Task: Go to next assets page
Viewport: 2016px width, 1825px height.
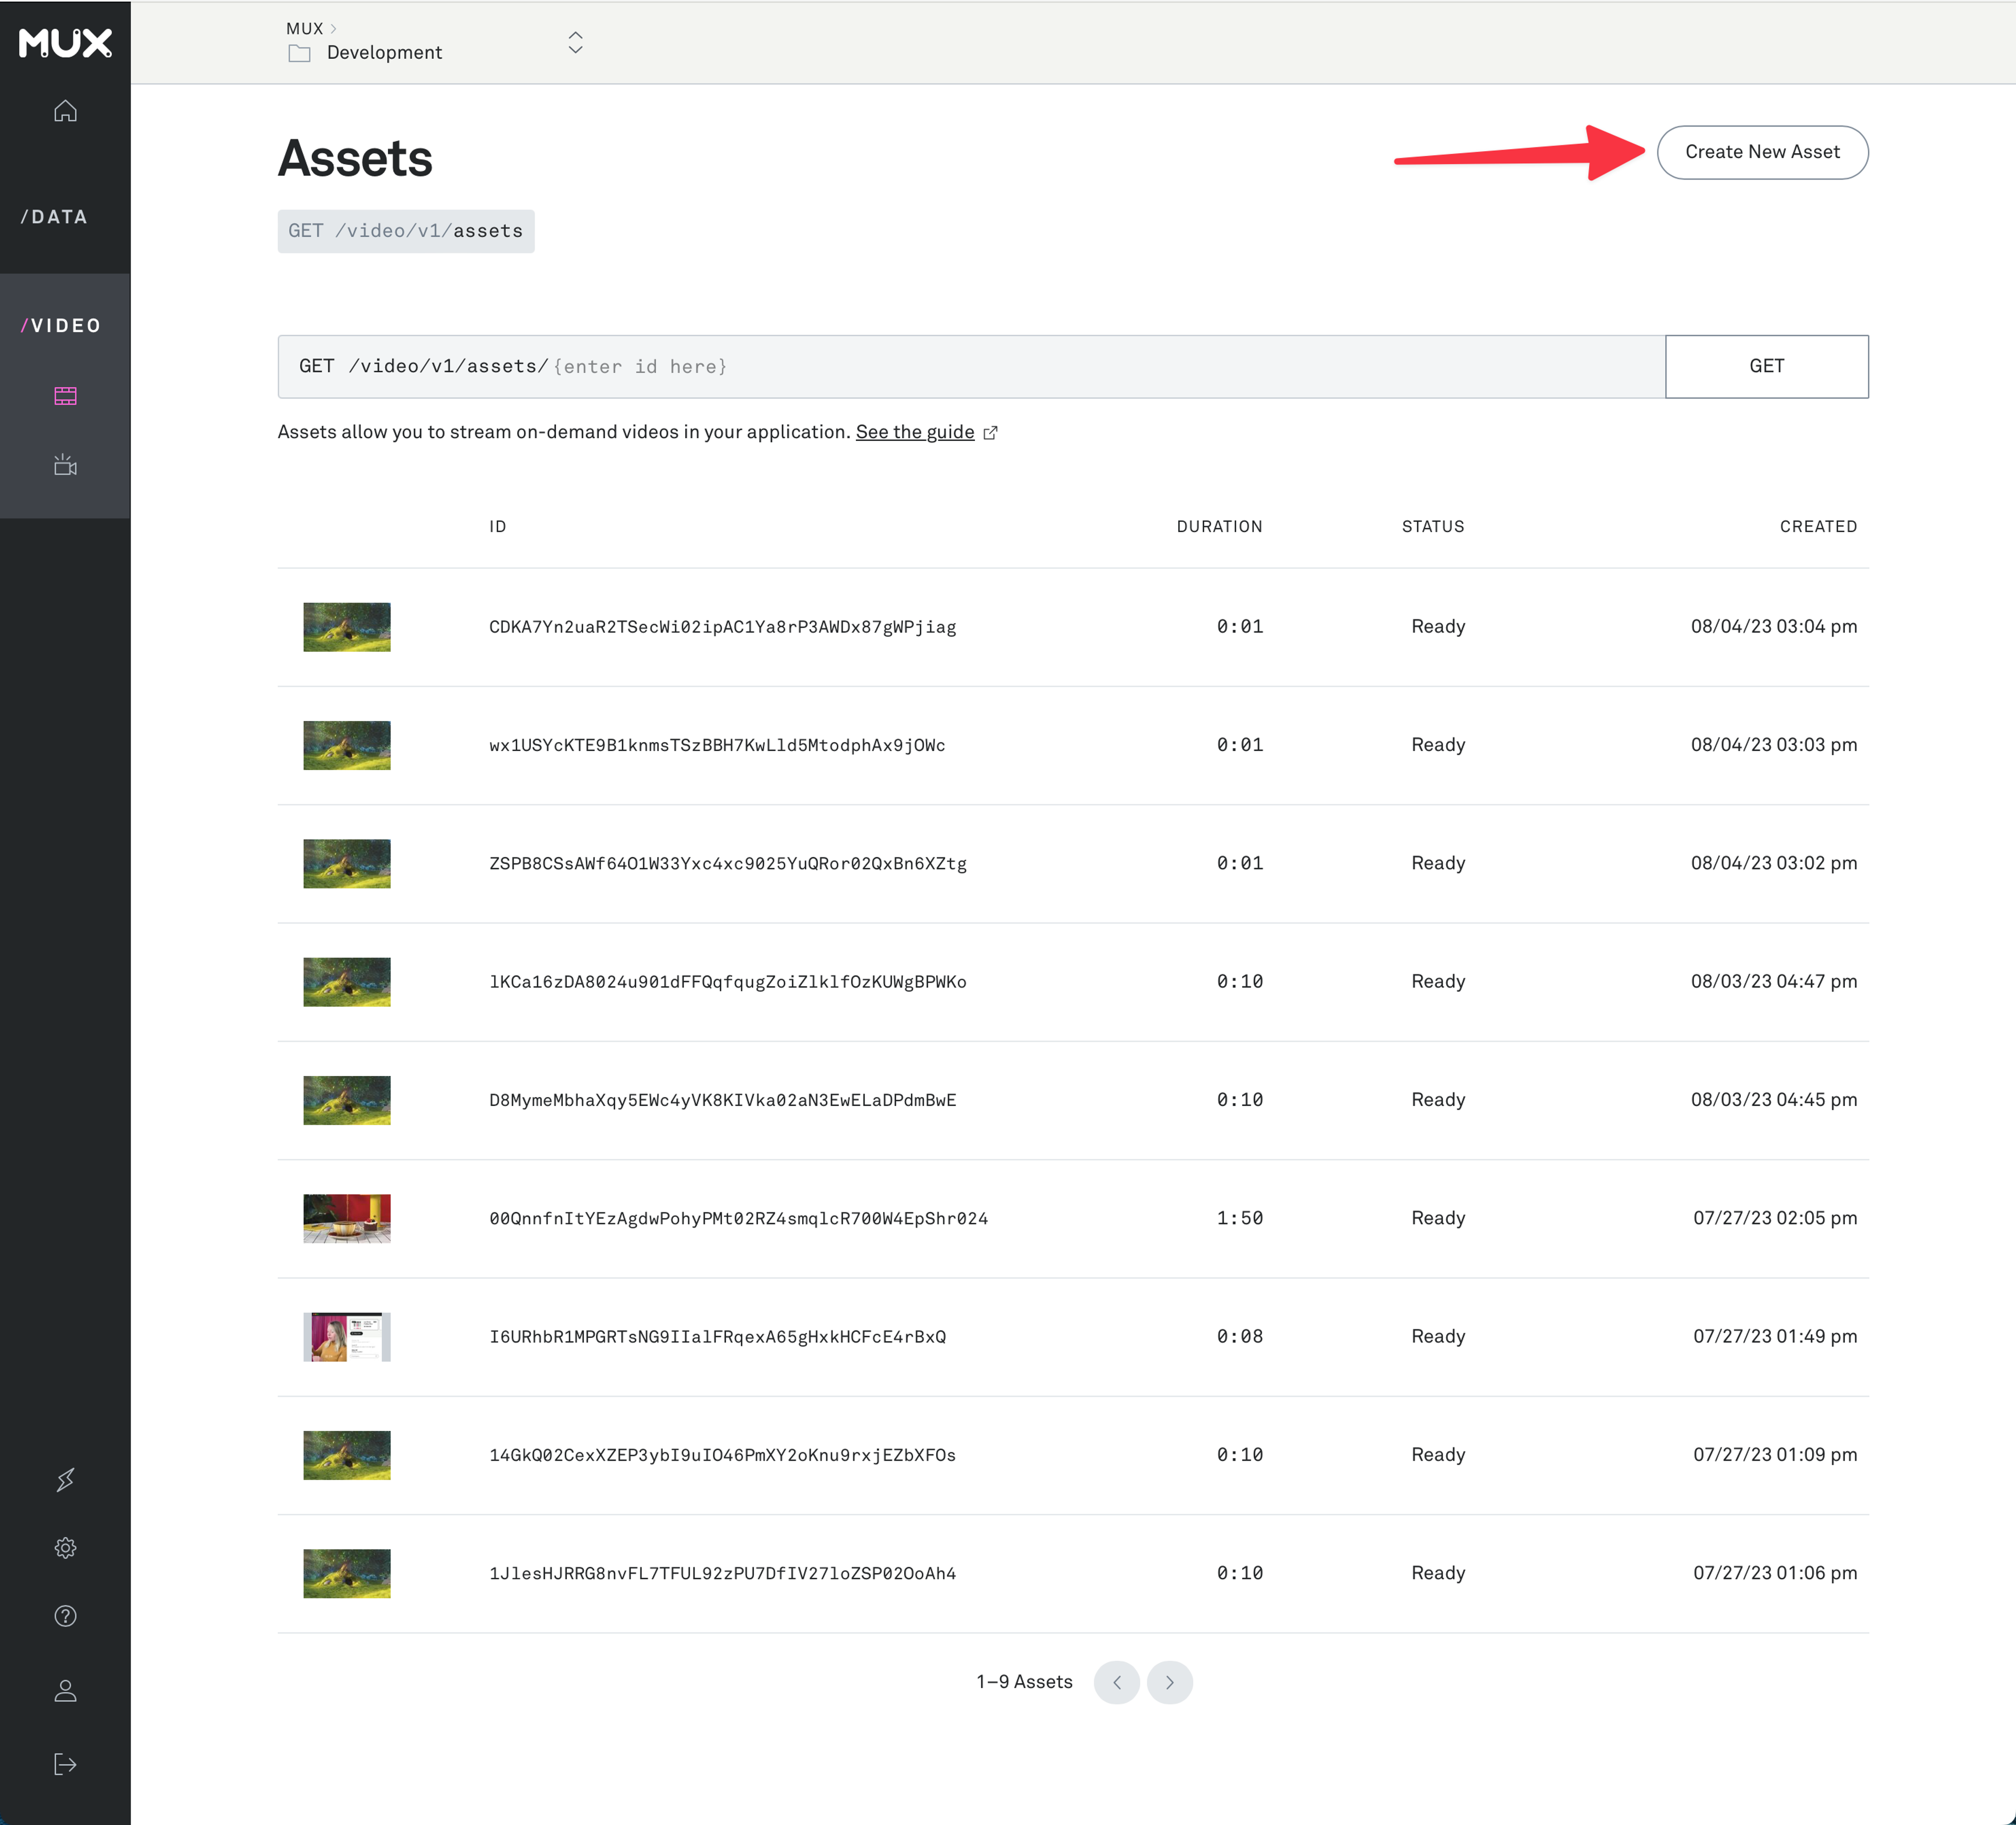Action: point(1169,1682)
